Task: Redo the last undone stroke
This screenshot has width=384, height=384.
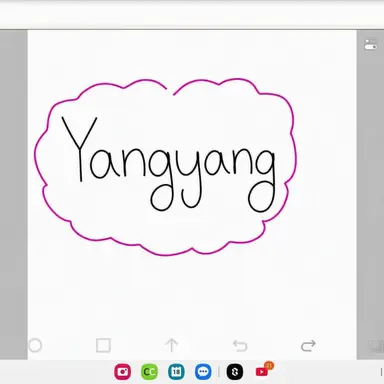Action: [308, 346]
